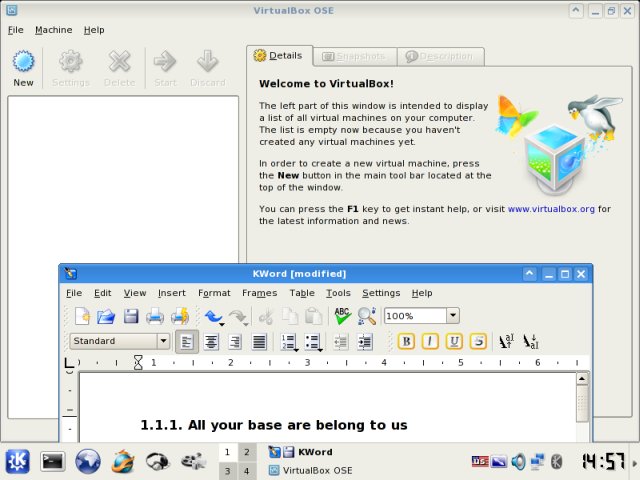640x480 pixels.
Task: Open numbered list style arrow
Action: pos(296,350)
